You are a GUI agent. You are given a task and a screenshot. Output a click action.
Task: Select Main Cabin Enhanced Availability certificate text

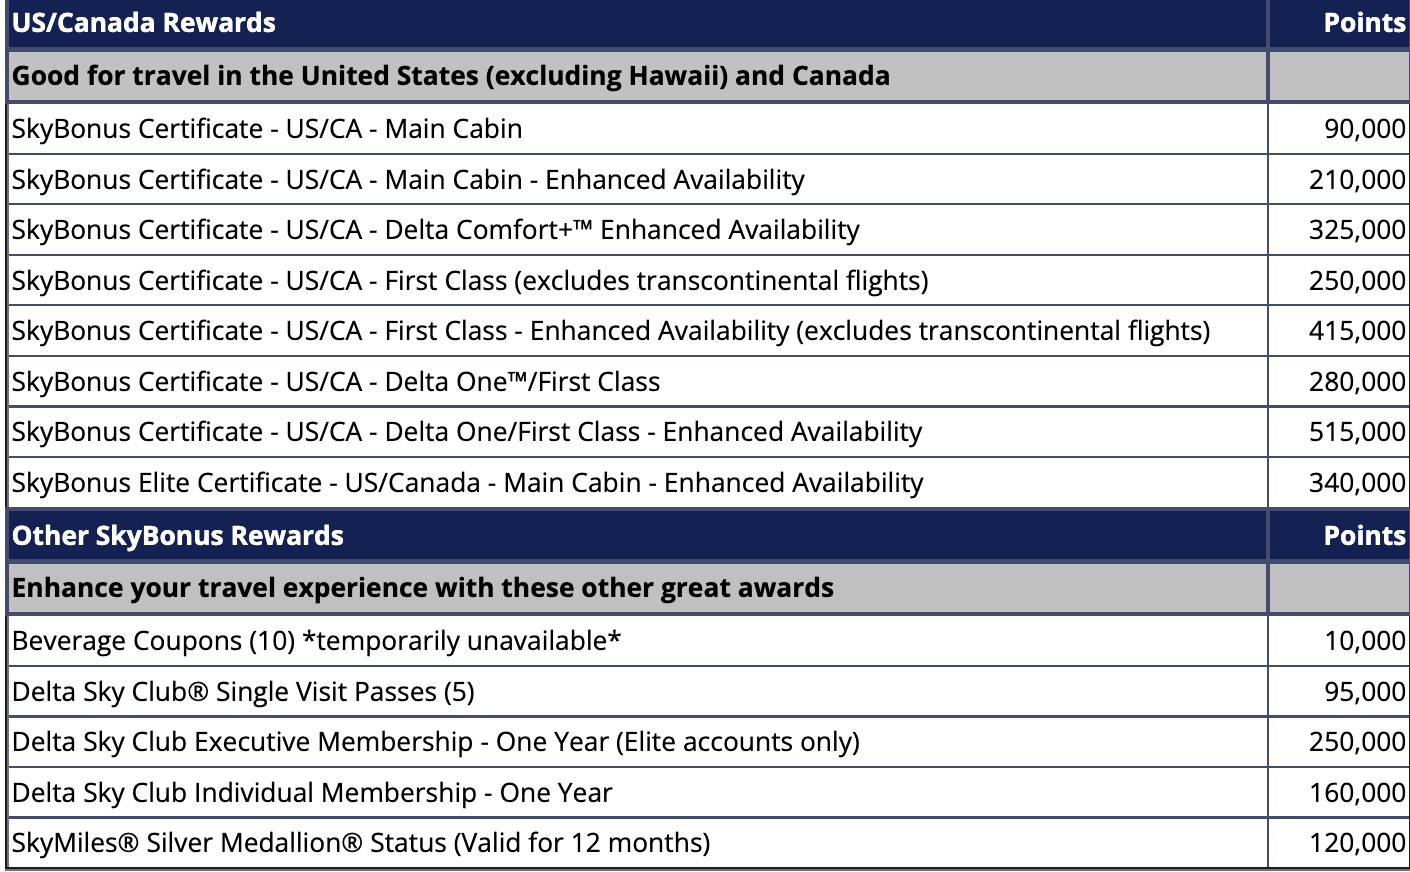[x=408, y=180]
